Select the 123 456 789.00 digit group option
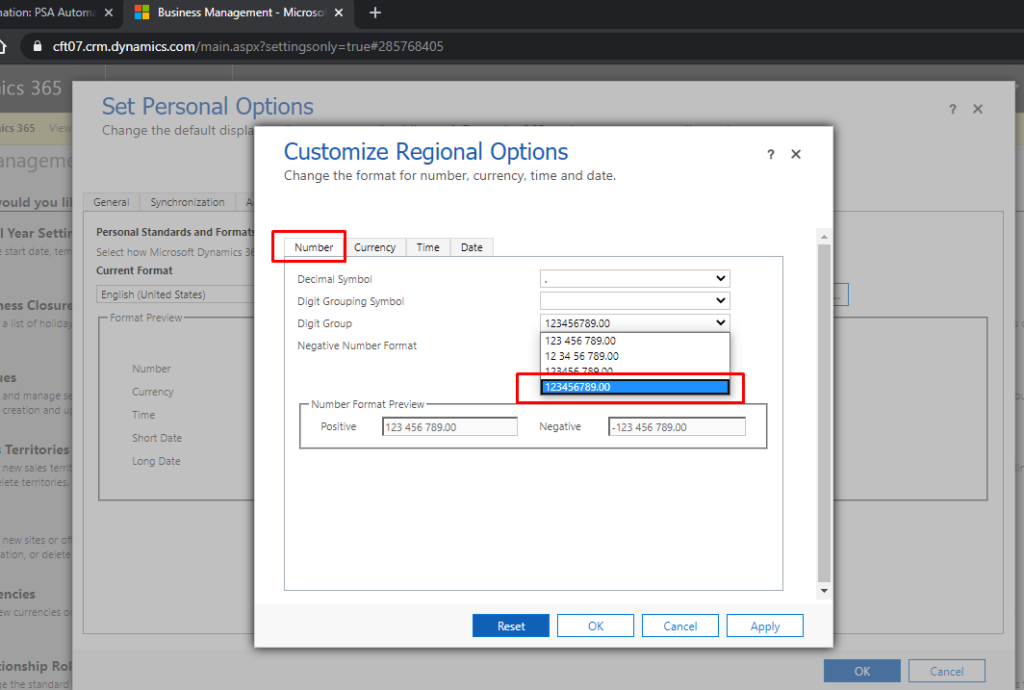1024x690 pixels. pyautogui.click(x=635, y=341)
